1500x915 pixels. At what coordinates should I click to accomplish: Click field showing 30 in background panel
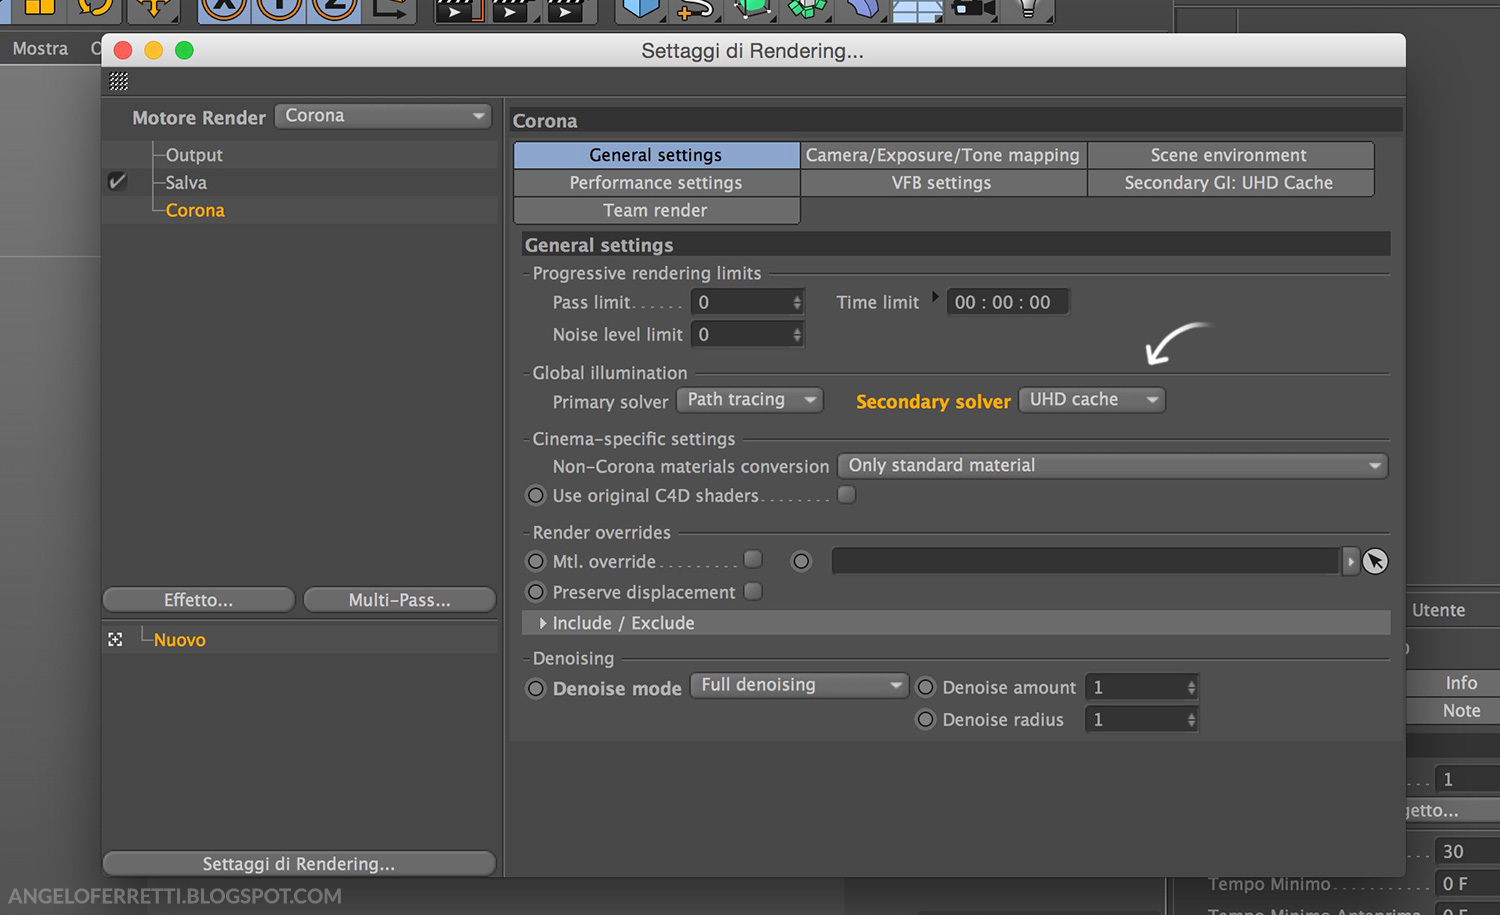point(1467,851)
